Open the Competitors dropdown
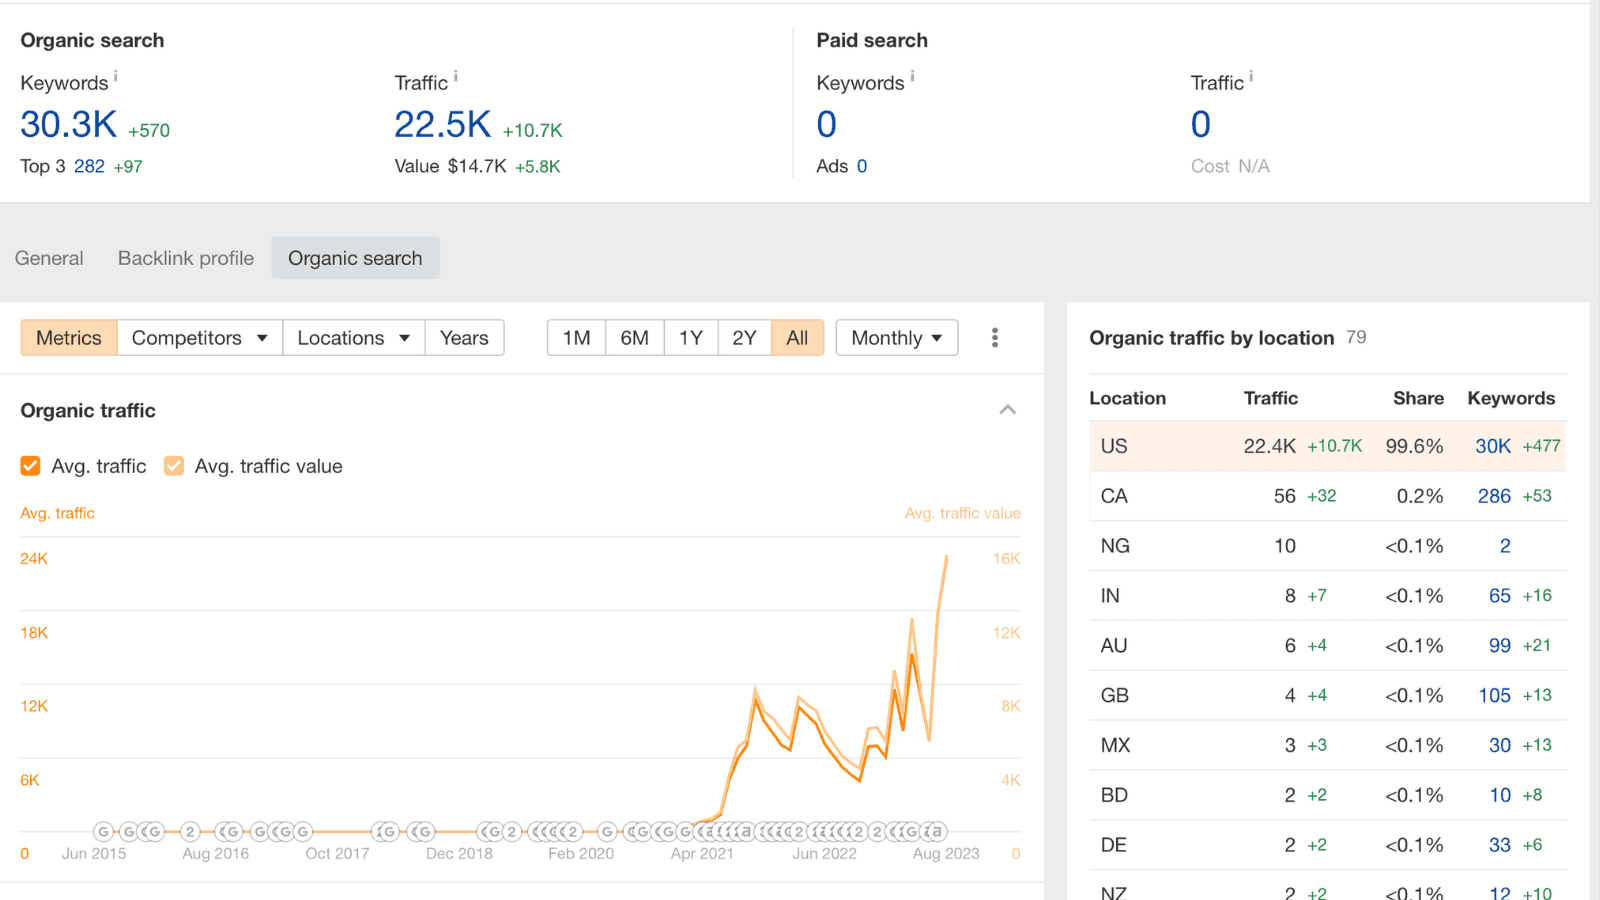Image resolution: width=1600 pixels, height=900 pixels. point(200,338)
